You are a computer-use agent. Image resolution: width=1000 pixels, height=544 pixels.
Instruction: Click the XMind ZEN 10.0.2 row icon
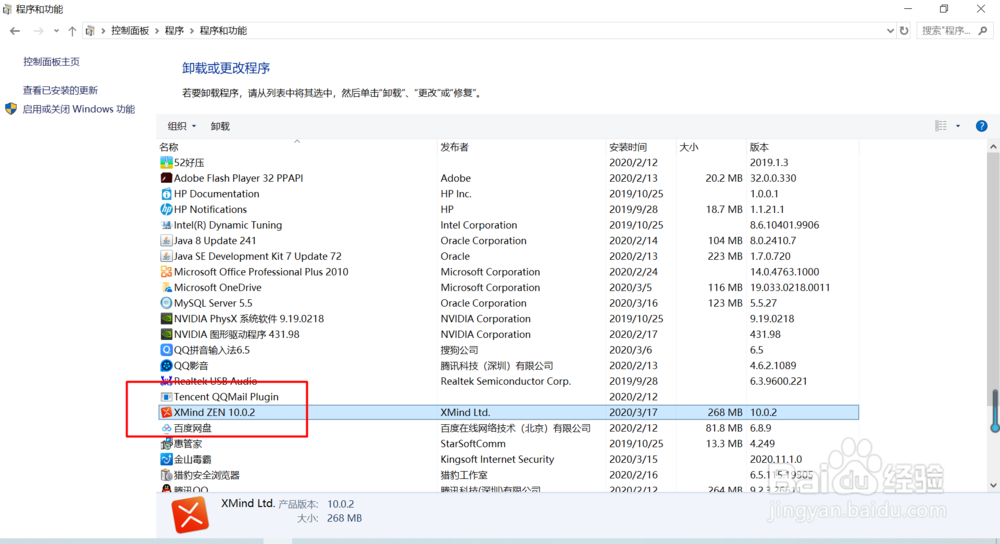point(166,413)
